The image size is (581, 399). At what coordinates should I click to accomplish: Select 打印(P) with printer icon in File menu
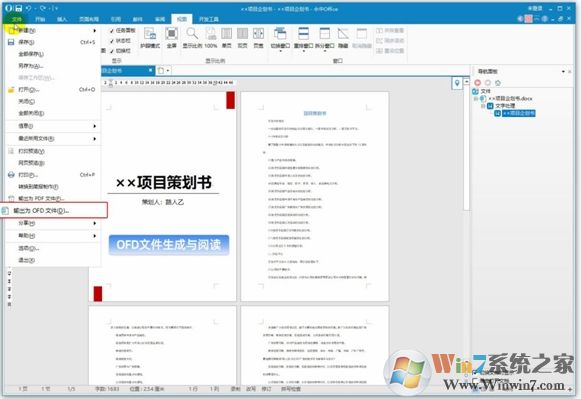(52, 174)
